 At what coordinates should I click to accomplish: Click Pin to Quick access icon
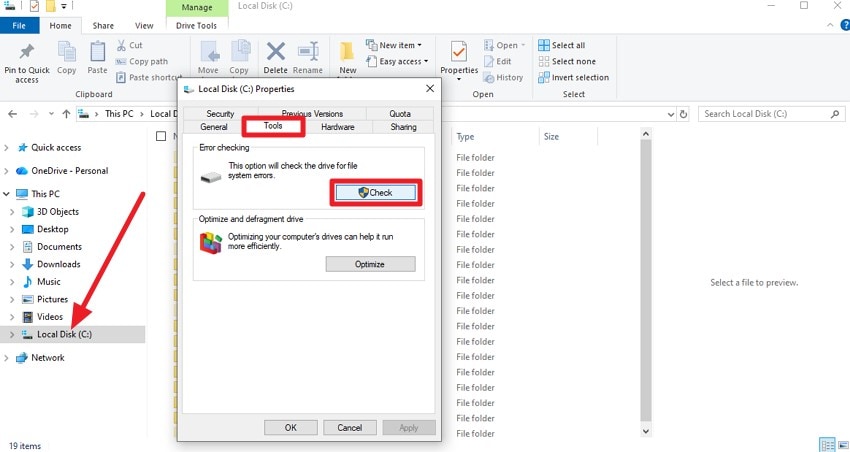click(26, 53)
